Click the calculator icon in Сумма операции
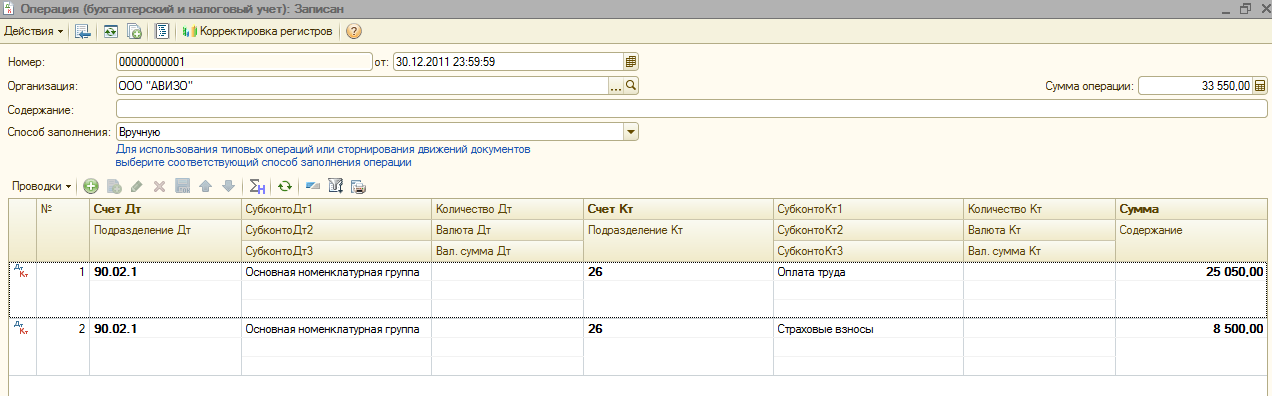This screenshot has width=1272, height=396. click(1259, 86)
